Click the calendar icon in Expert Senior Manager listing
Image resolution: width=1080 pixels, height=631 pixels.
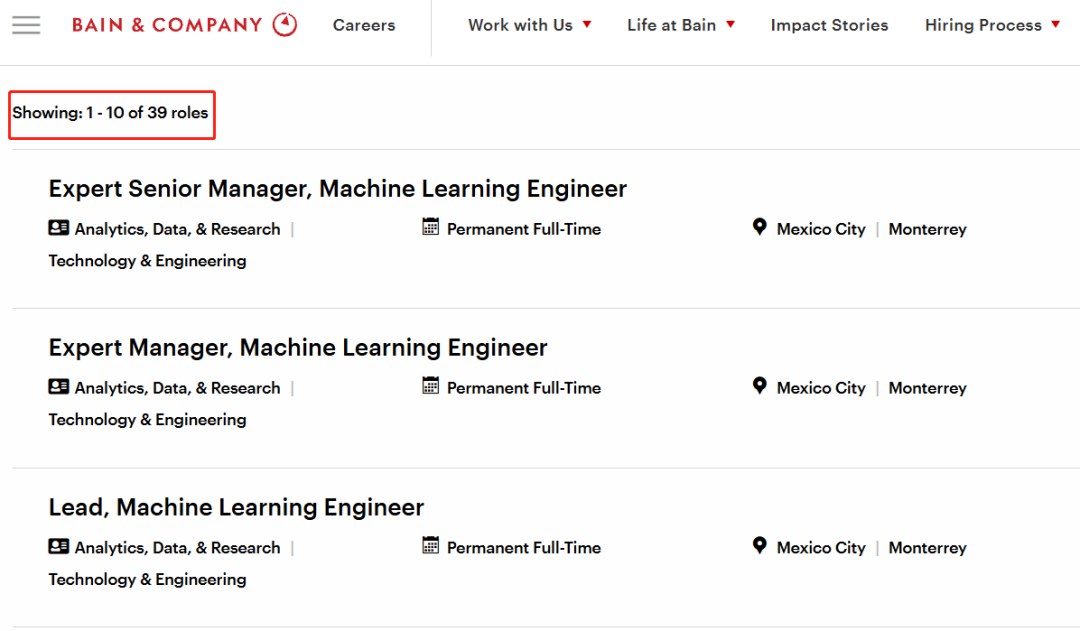pyautogui.click(x=430, y=227)
